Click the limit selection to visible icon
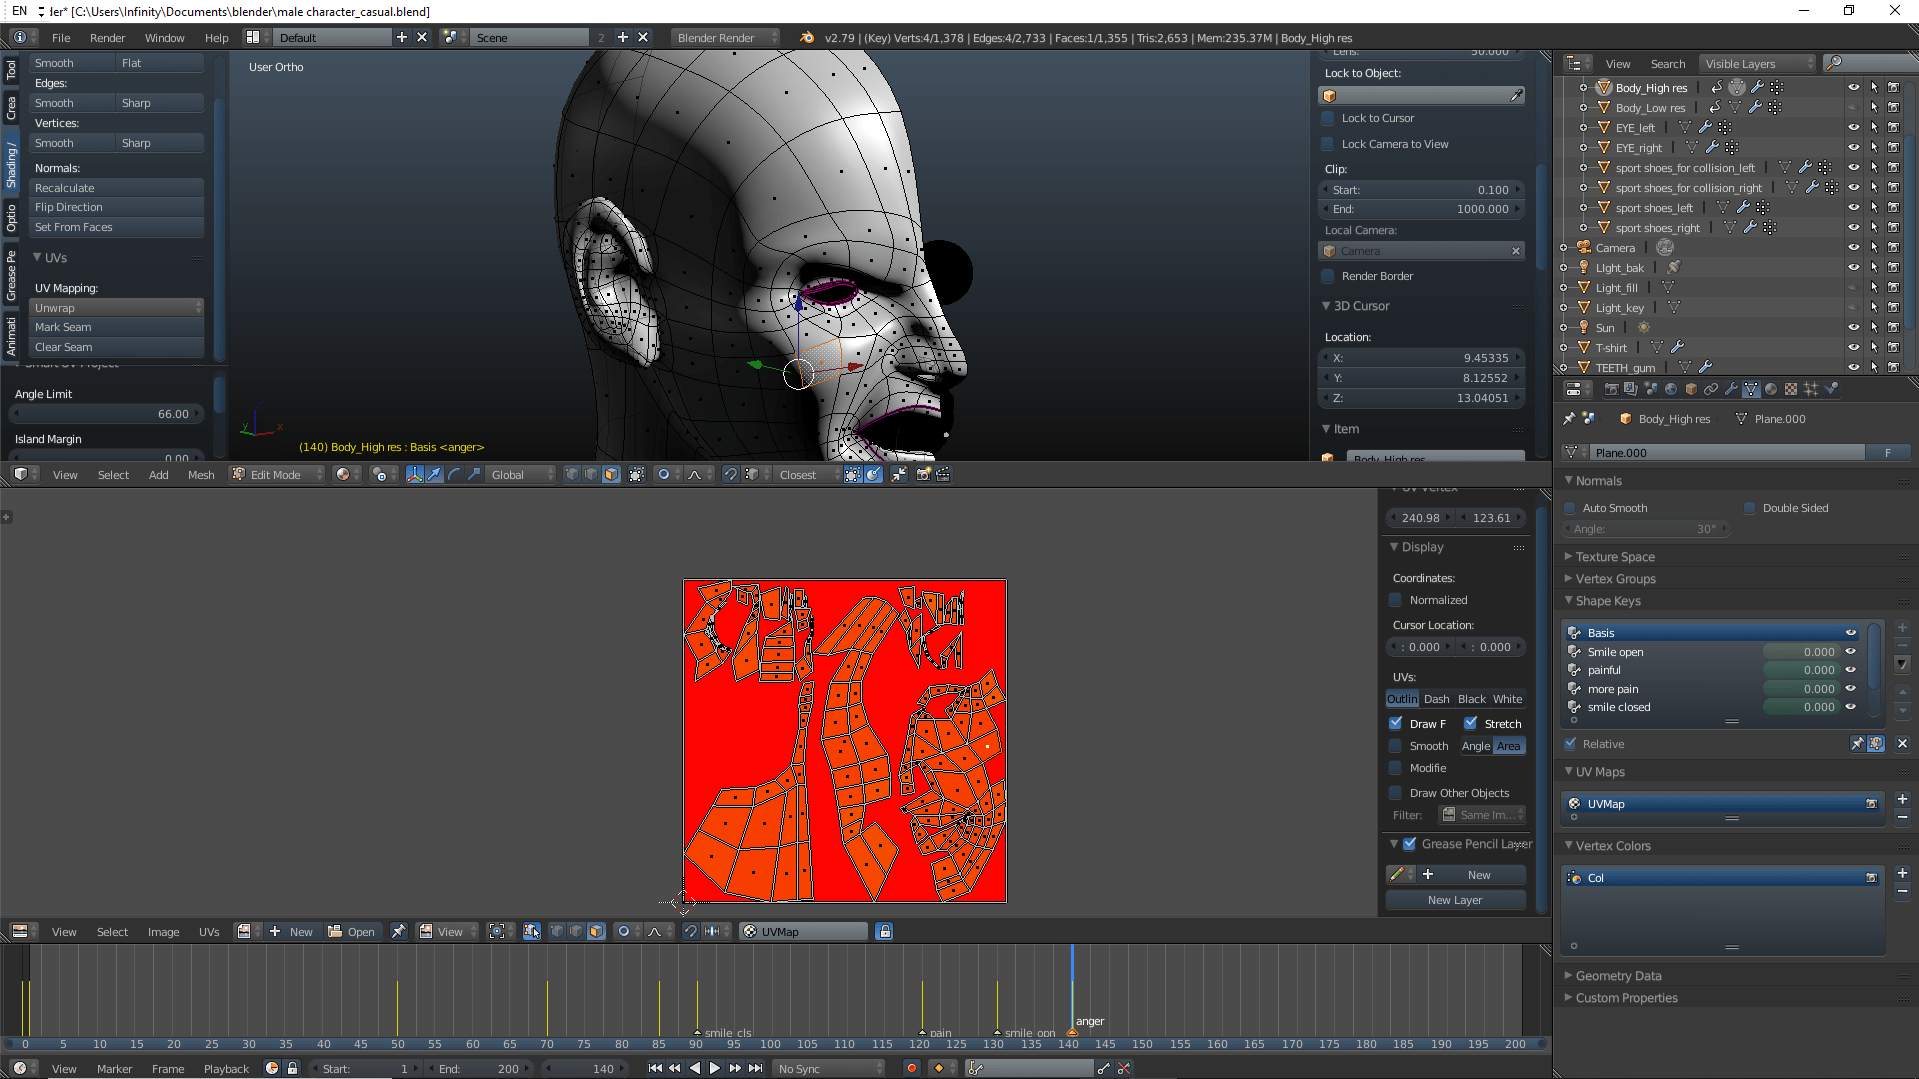This screenshot has height=1079, width=1919. (636, 475)
